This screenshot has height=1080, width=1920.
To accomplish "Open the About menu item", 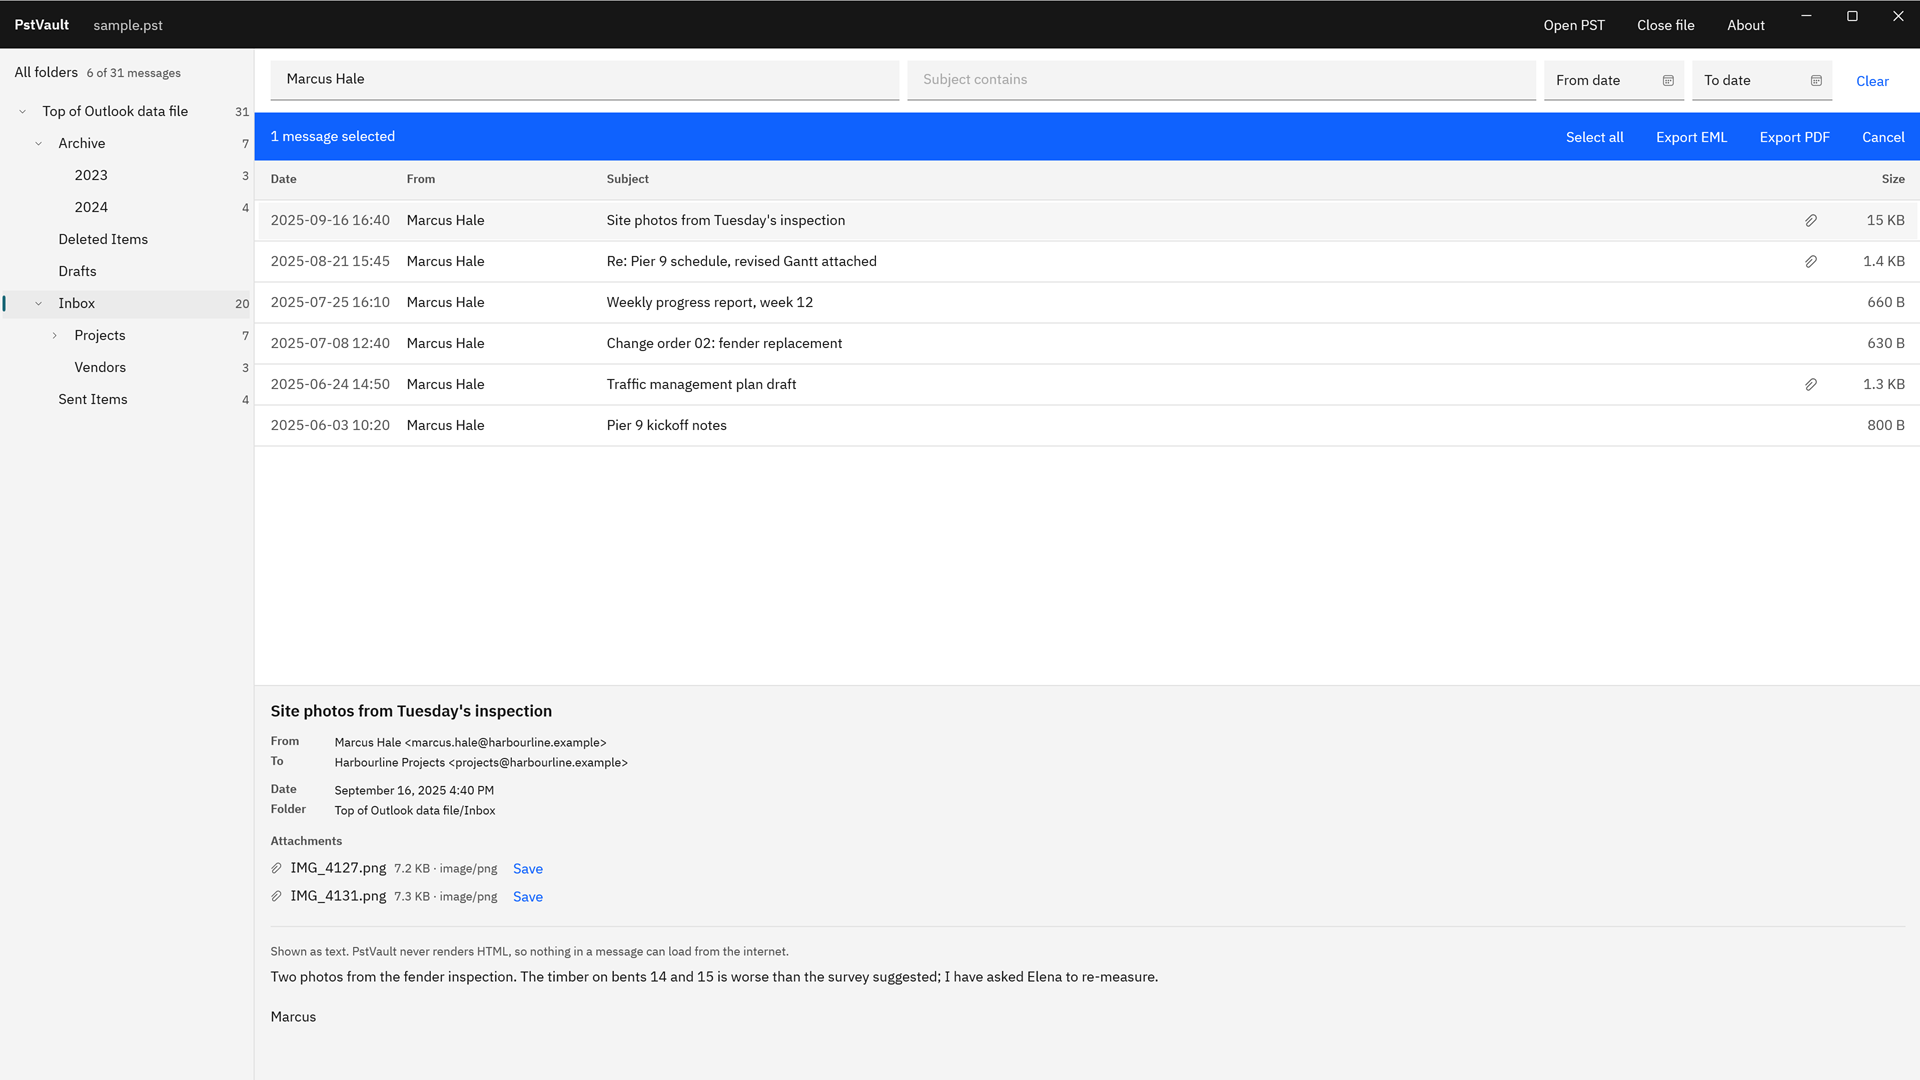I will (1745, 25).
